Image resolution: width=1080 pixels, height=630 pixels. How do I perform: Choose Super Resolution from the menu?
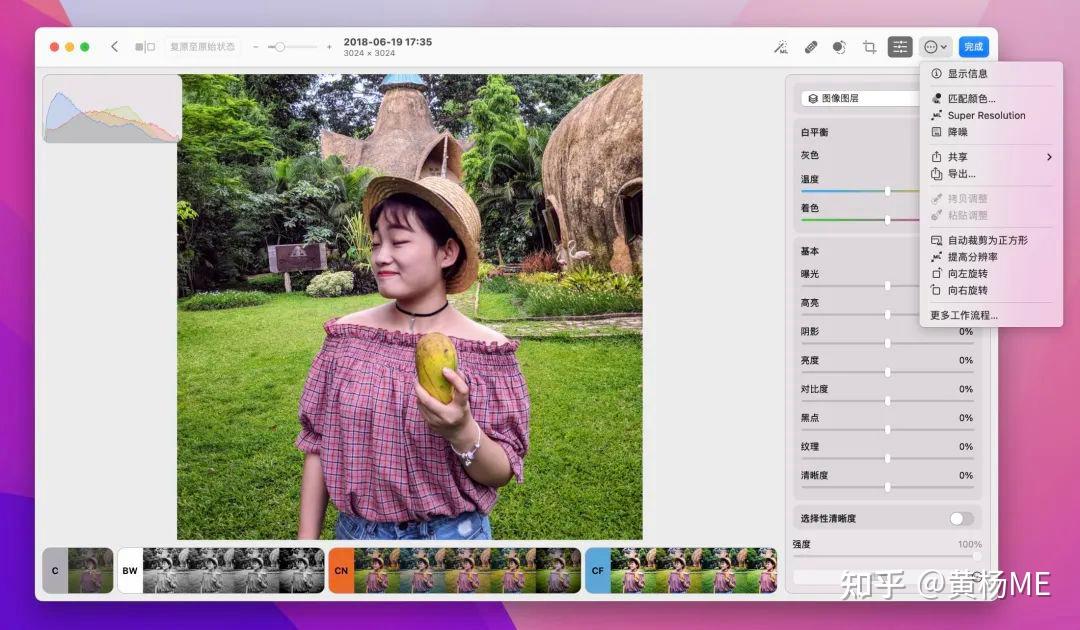click(x=984, y=115)
